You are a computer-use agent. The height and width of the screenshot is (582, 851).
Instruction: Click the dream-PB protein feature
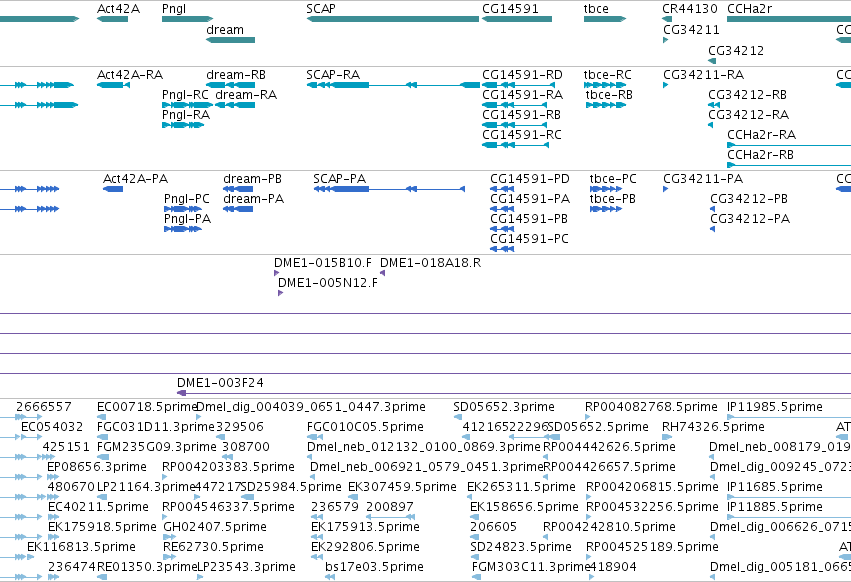(238, 189)
